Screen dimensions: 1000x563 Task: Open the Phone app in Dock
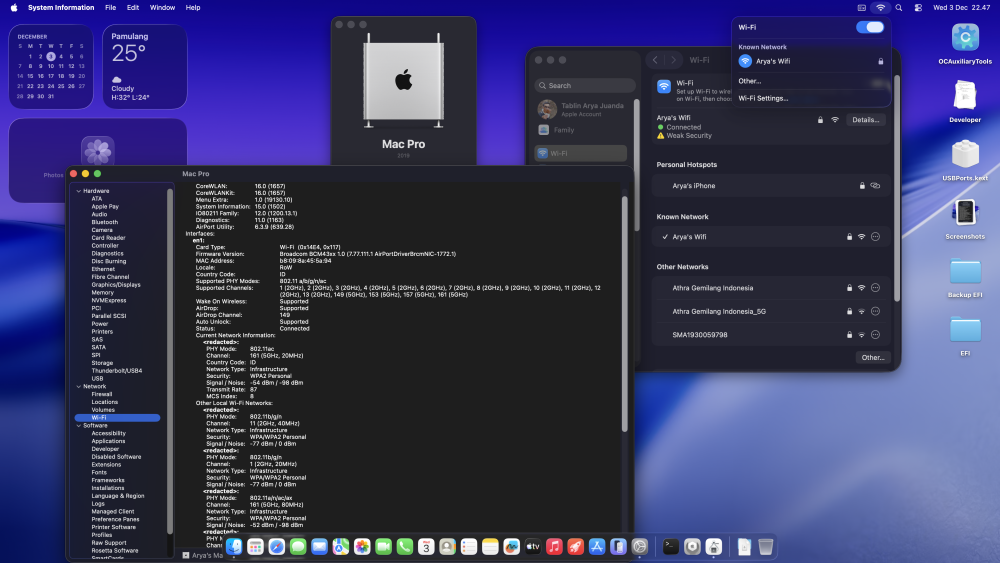(405, 546)
